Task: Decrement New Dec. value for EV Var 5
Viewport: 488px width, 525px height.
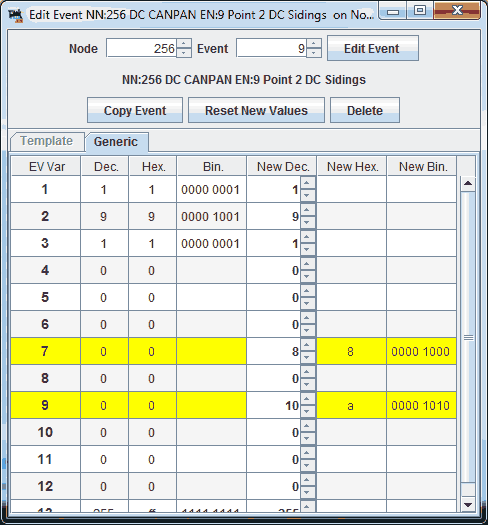Action: pos(307,304)
